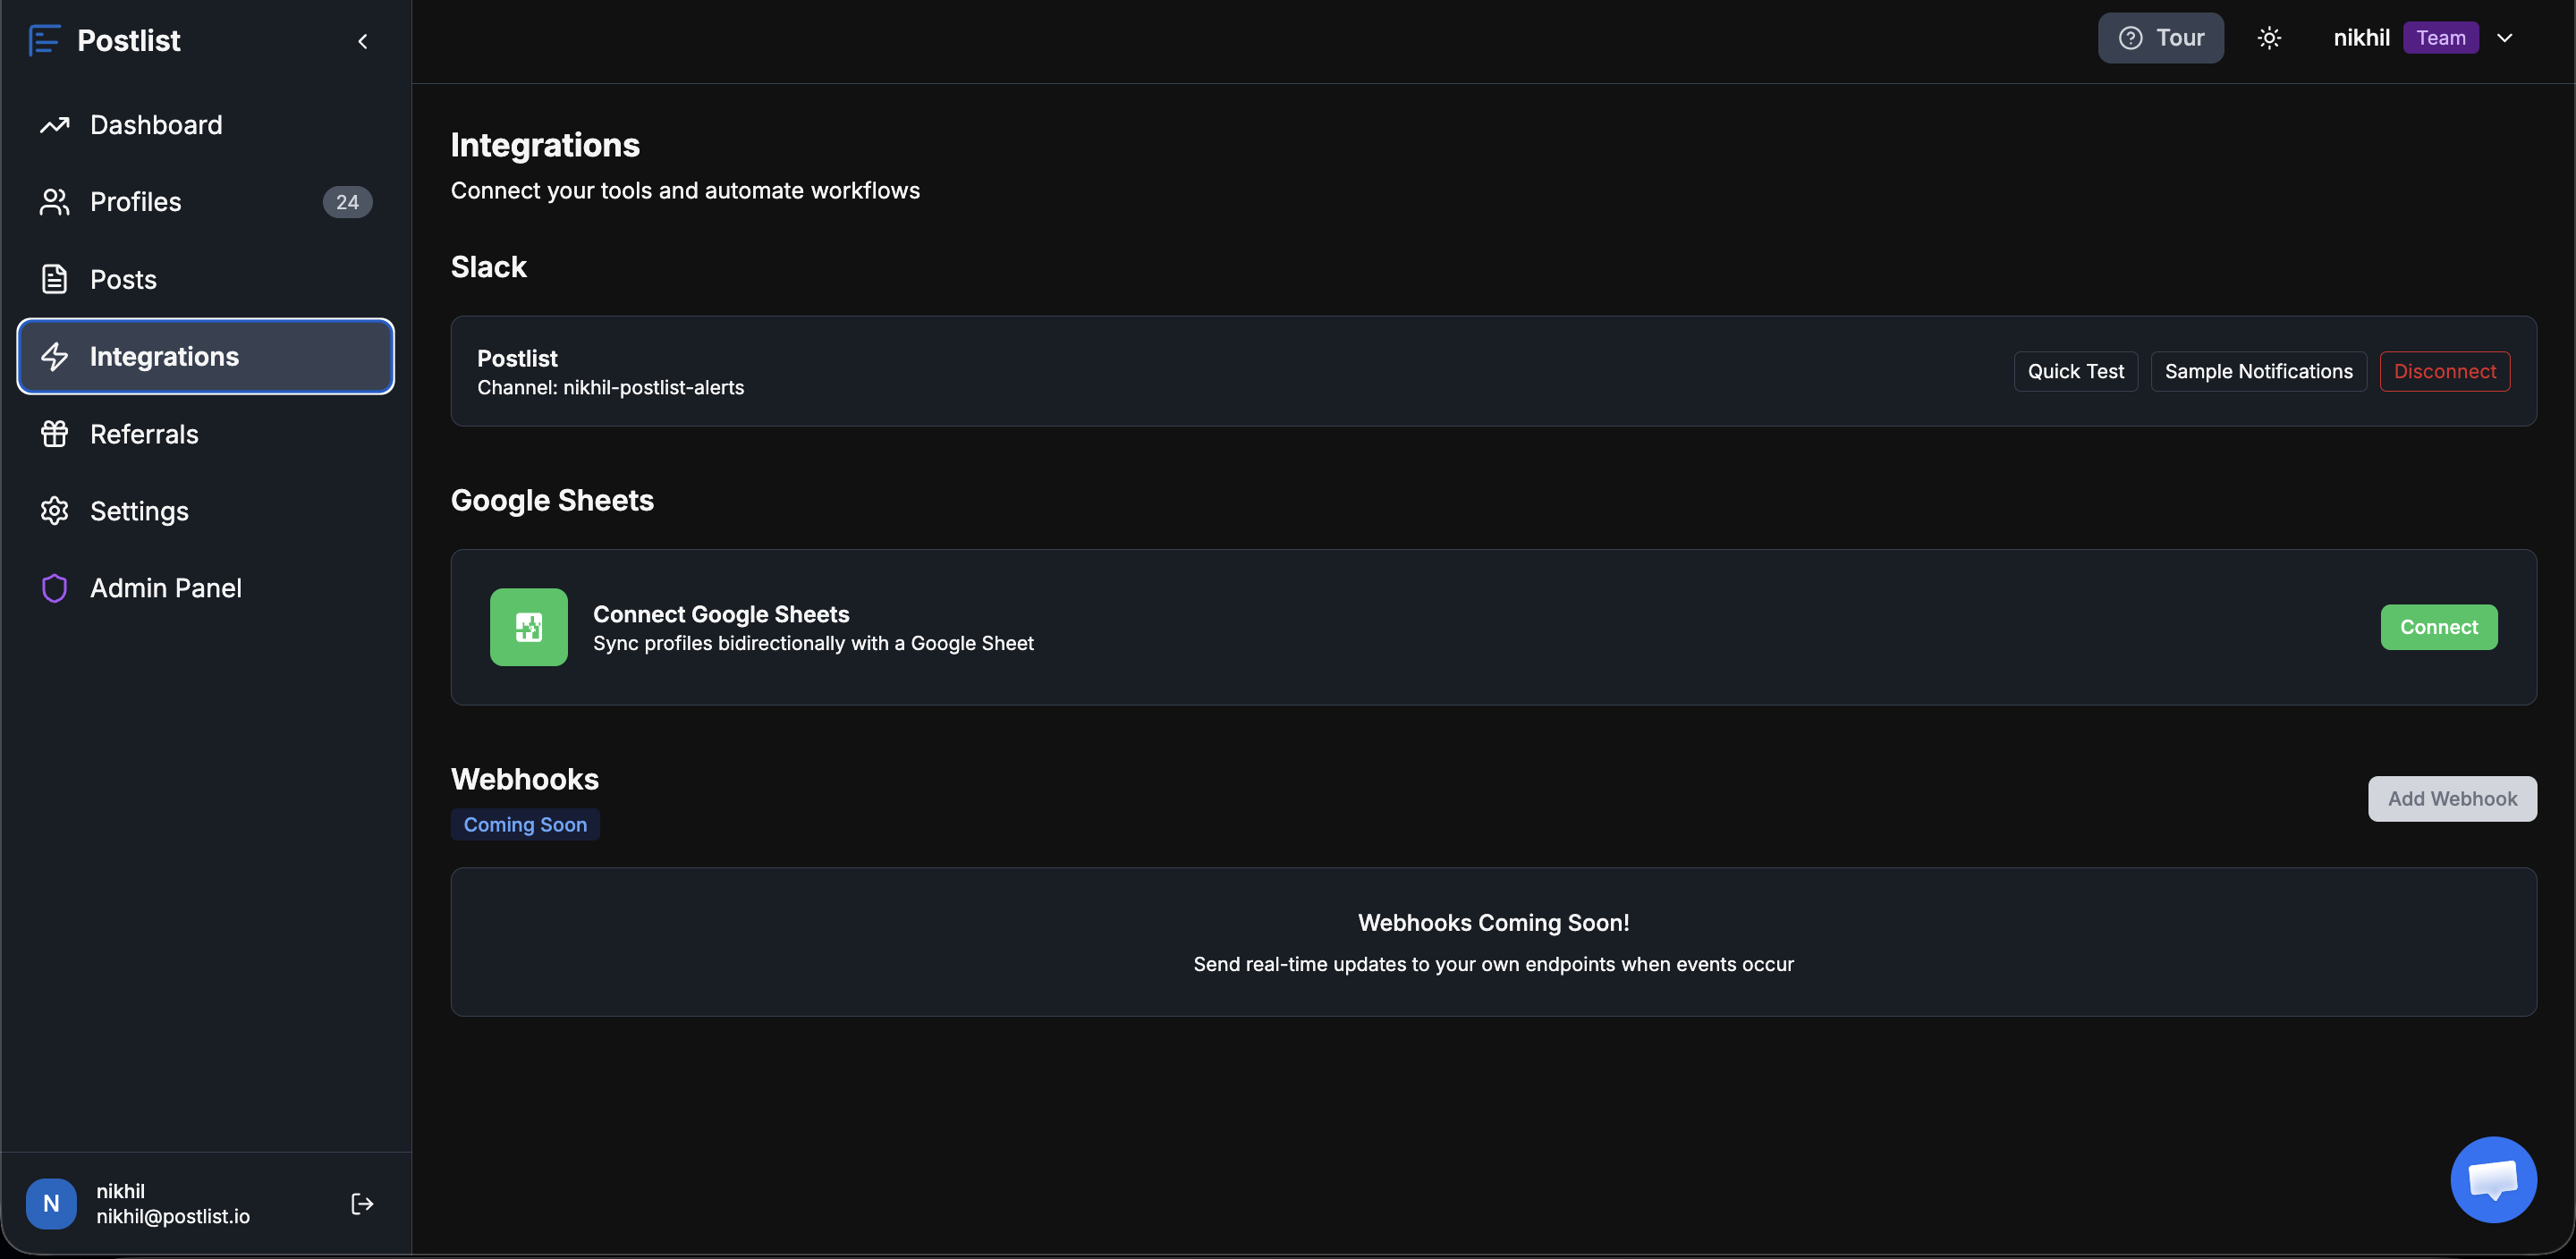
Task: Click the Google Sheets green icon
Action: coord(528,627)
